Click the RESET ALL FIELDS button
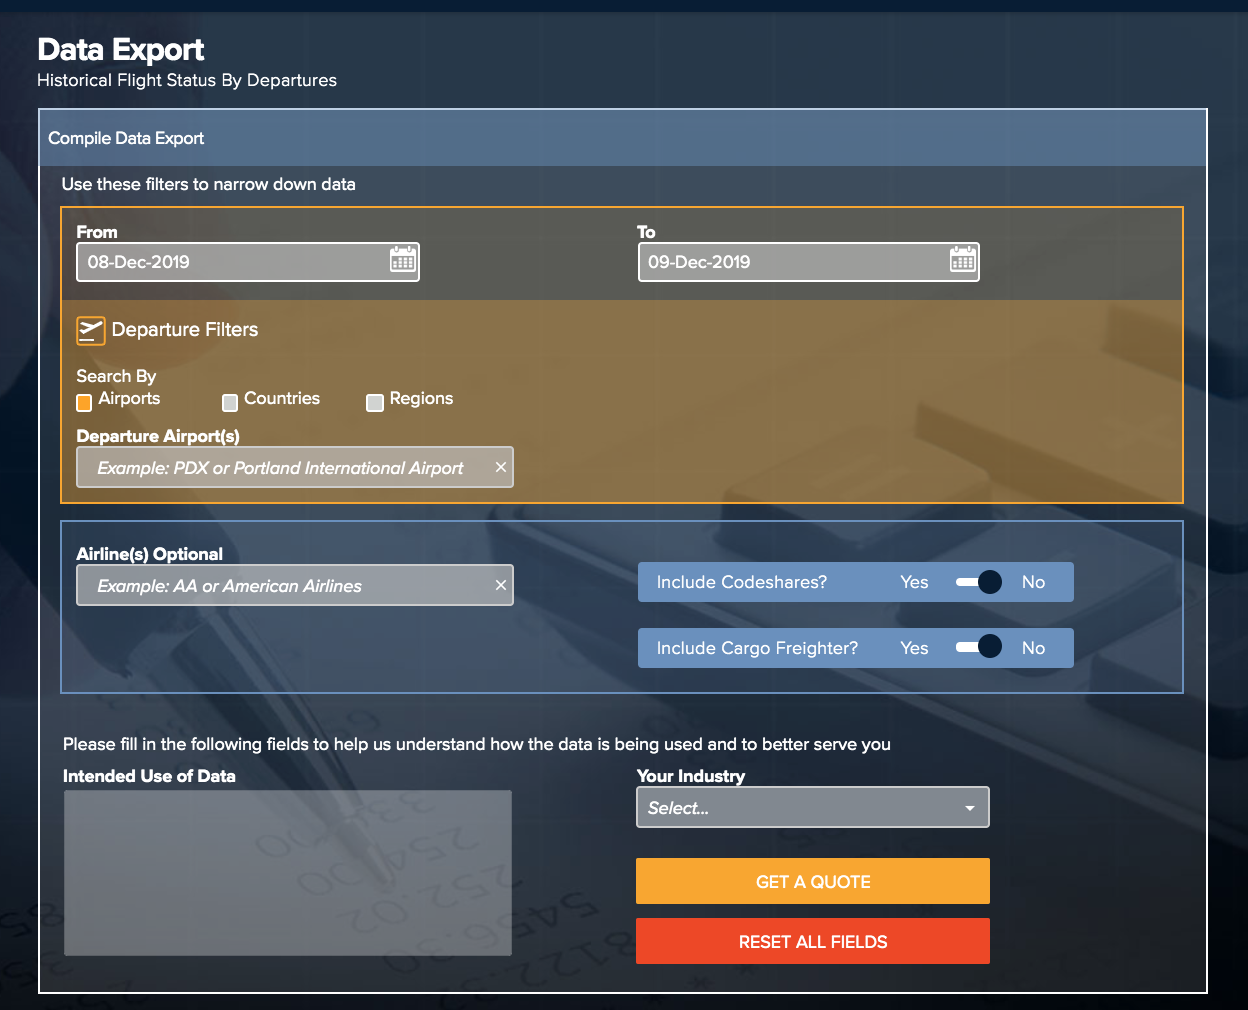The width and height of the screenshot is (1248, 1010). pos(812,941)
